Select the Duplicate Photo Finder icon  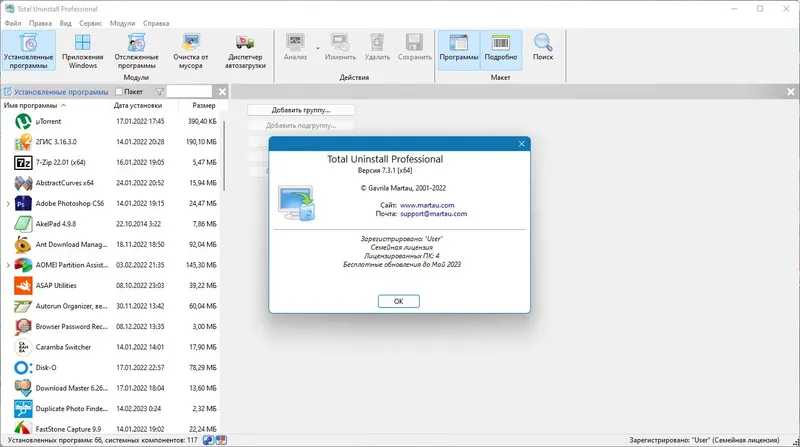(x=23, y=409)
